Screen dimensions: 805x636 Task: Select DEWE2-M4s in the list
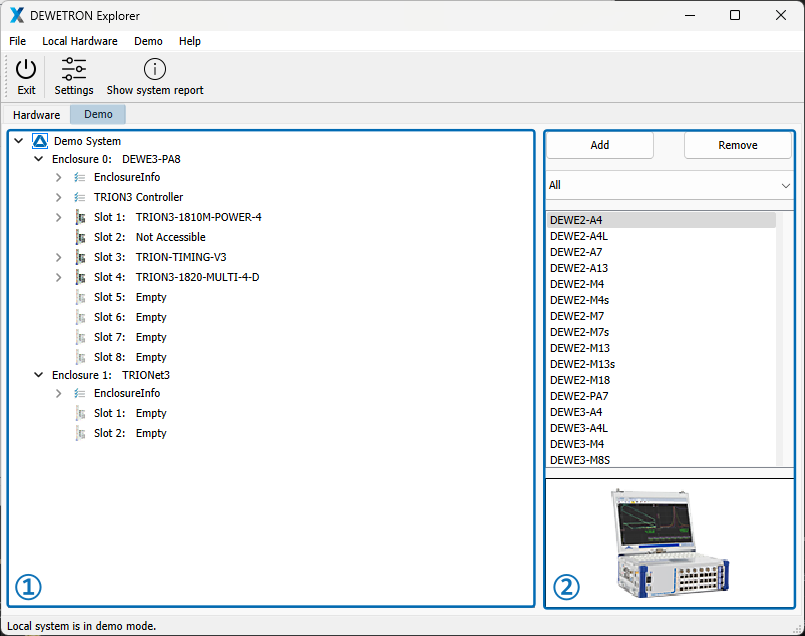661,300
